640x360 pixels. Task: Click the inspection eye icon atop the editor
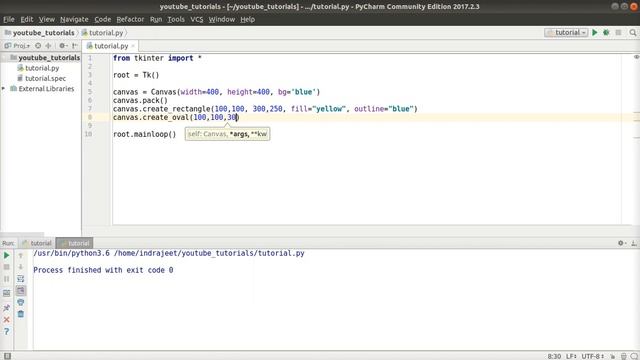click(x=636, y=57)
